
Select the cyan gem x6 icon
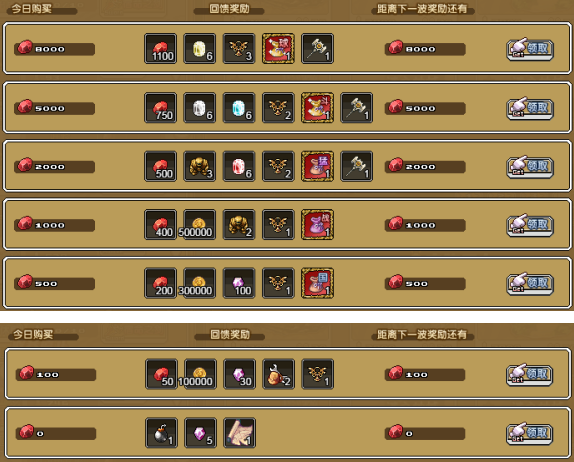tap(239, 108)
